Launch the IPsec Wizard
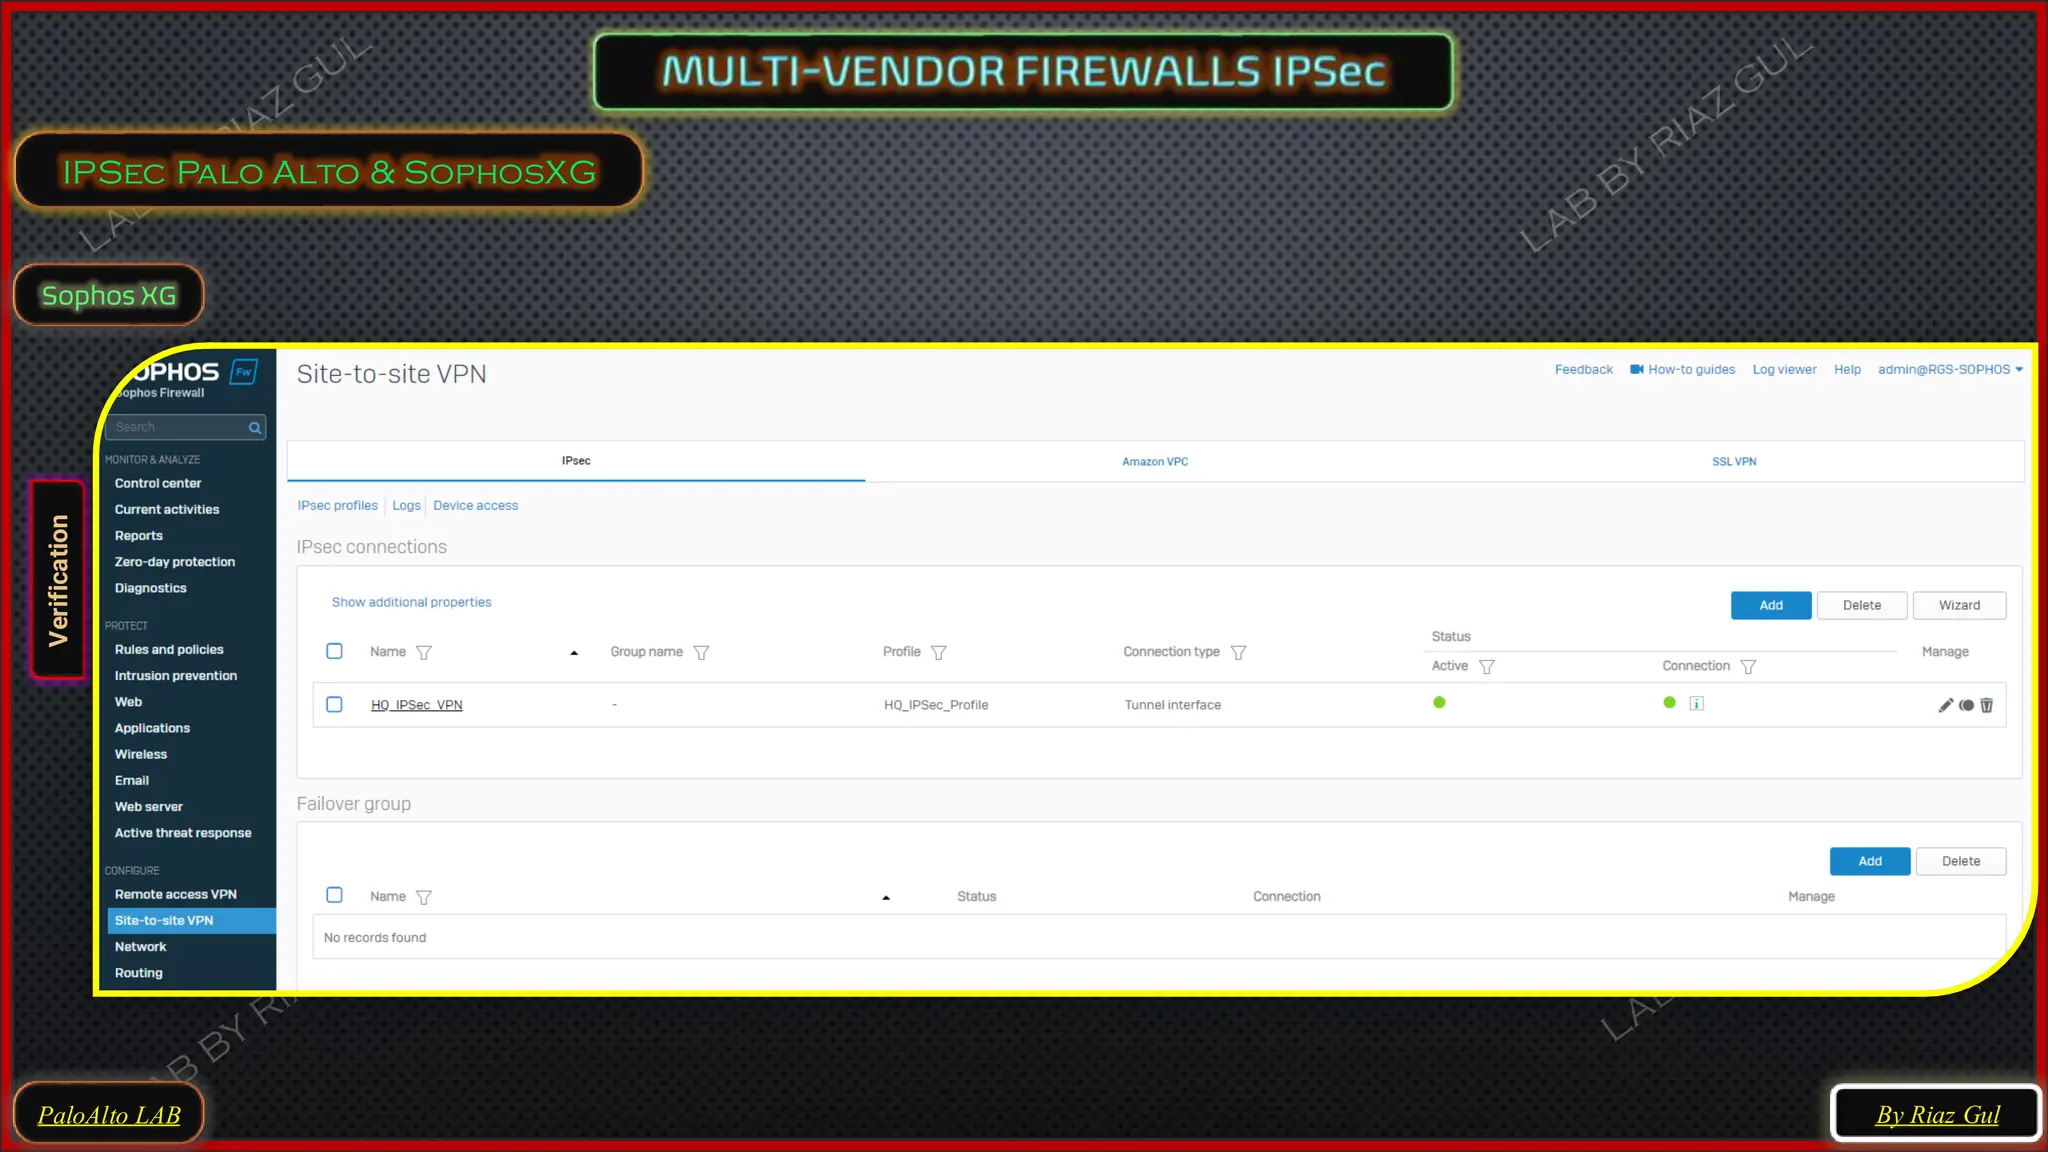This screenshot has width=2048, height=1152. click(x=1959, y=605)
